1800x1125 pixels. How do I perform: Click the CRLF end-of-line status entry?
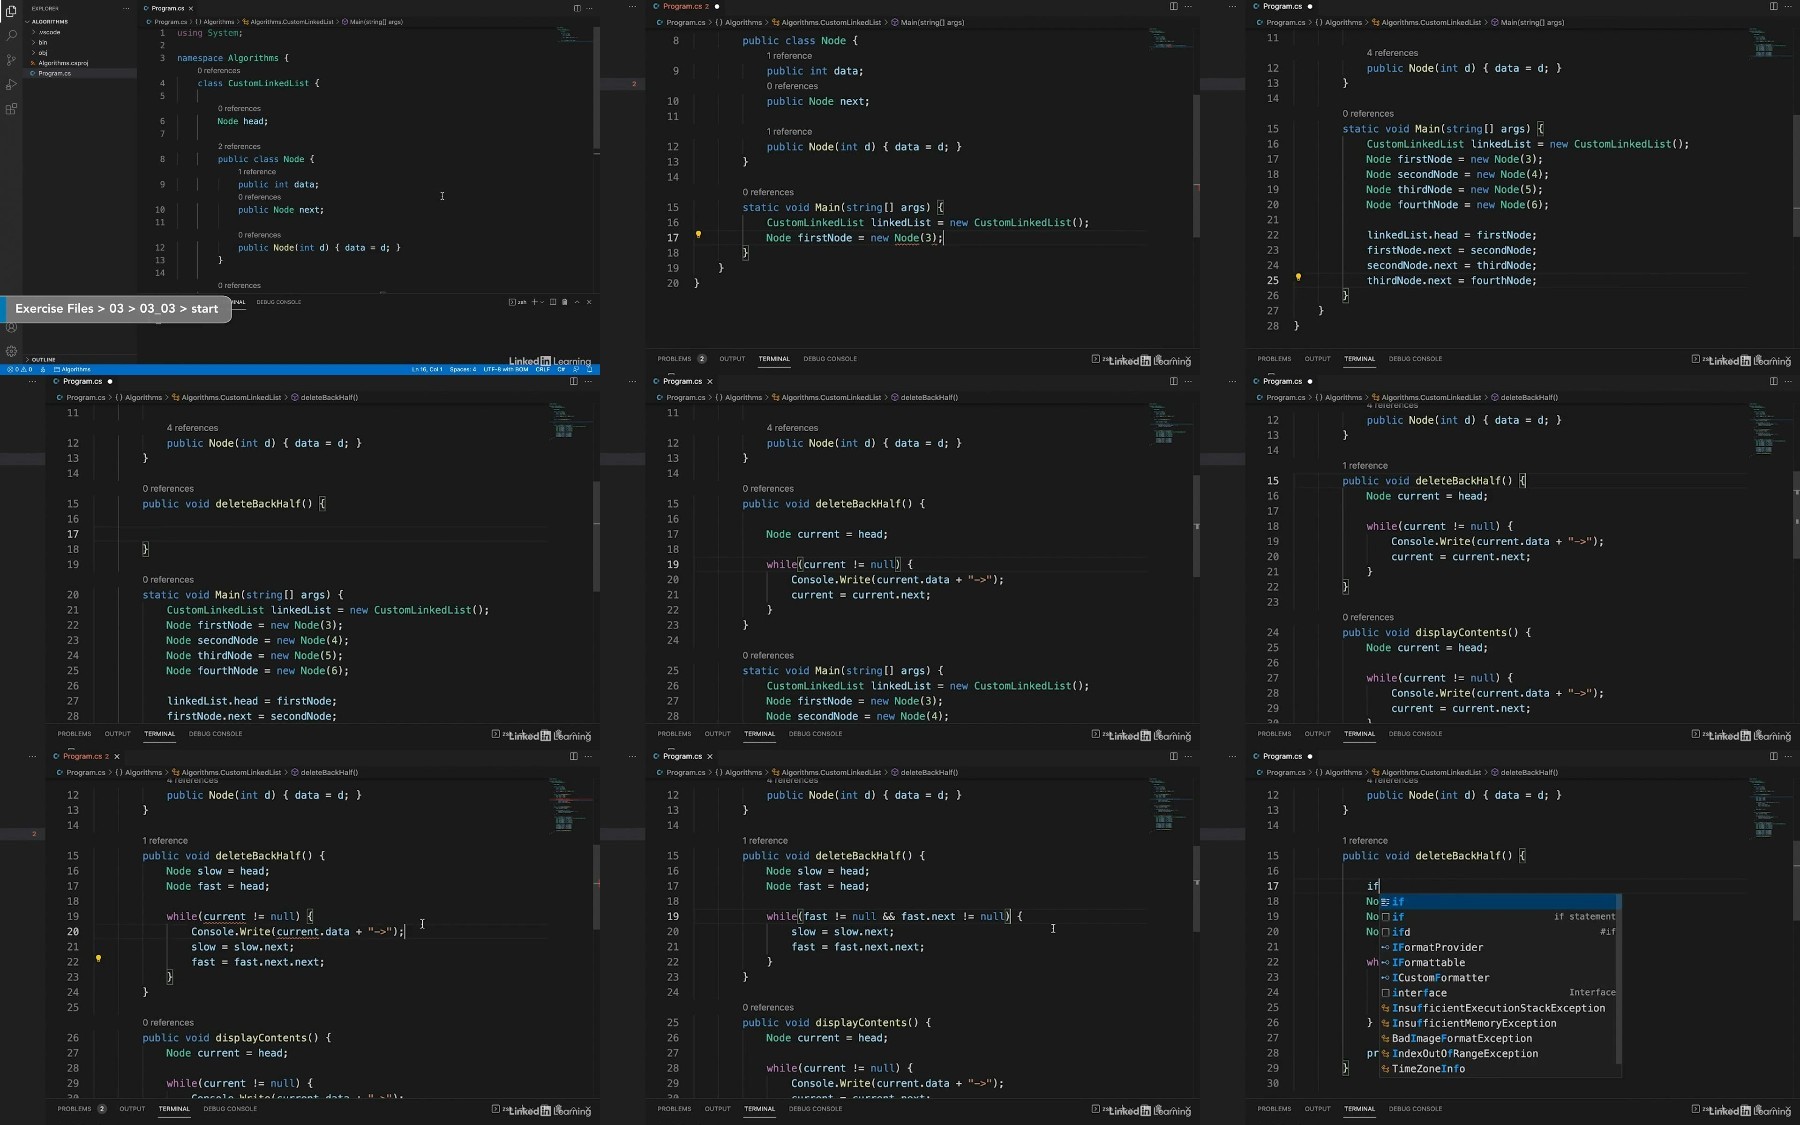pos(542,369)
